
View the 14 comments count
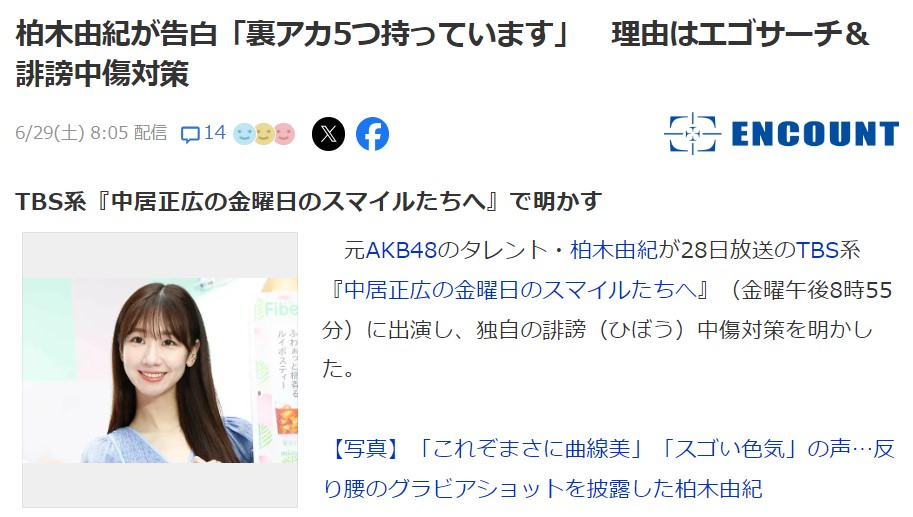(214, 133)
